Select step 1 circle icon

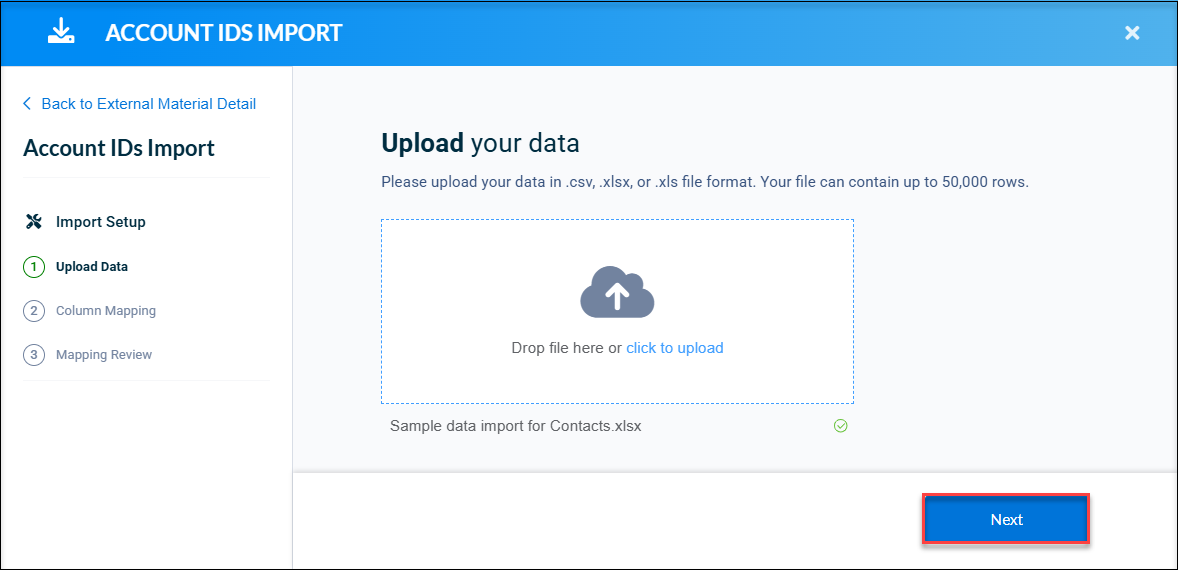point(35,267)
